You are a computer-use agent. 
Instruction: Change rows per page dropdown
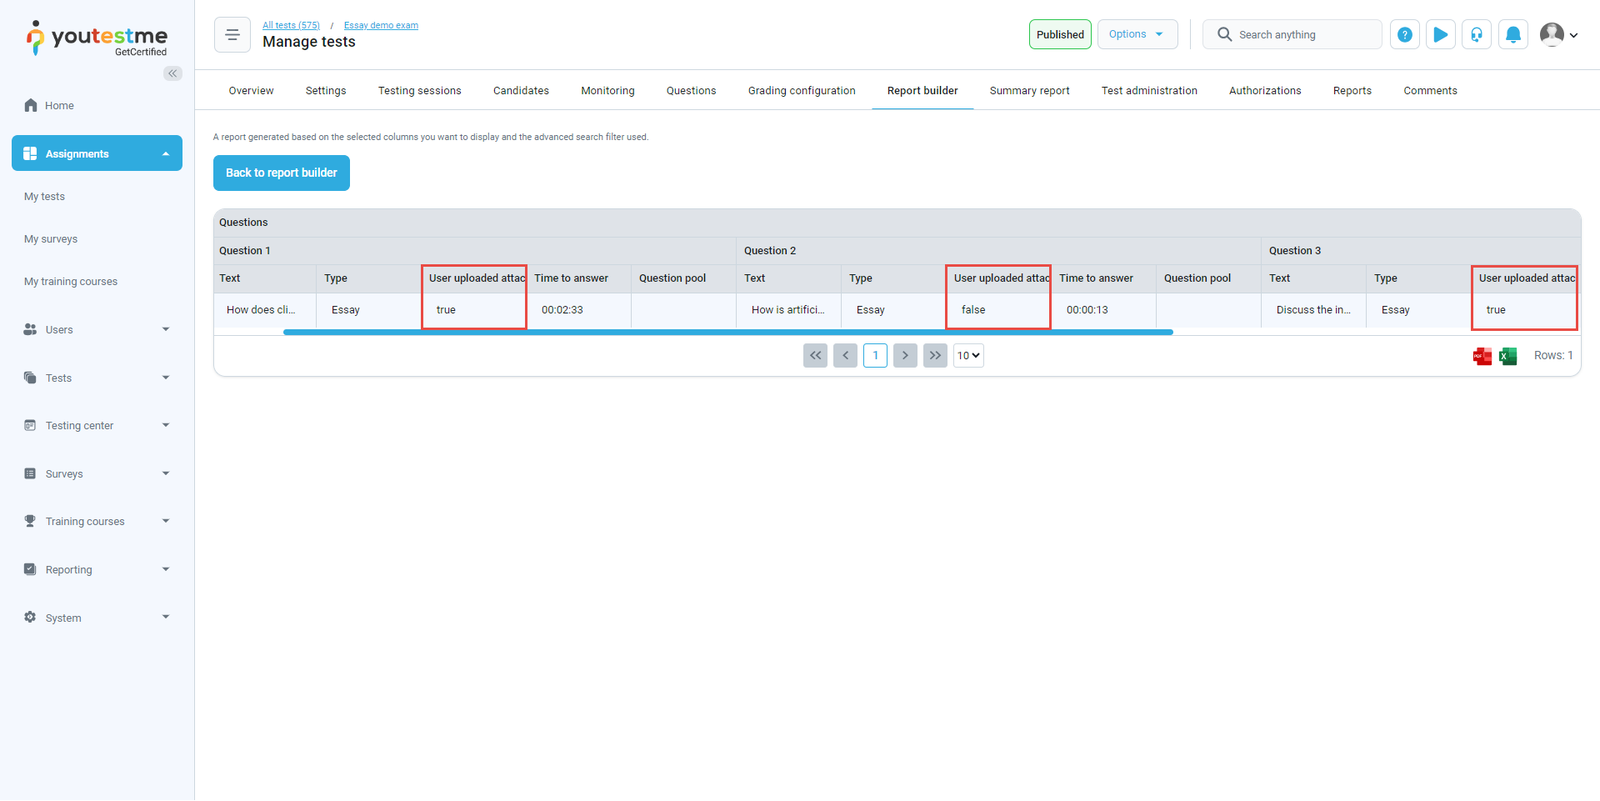(968, 356)
